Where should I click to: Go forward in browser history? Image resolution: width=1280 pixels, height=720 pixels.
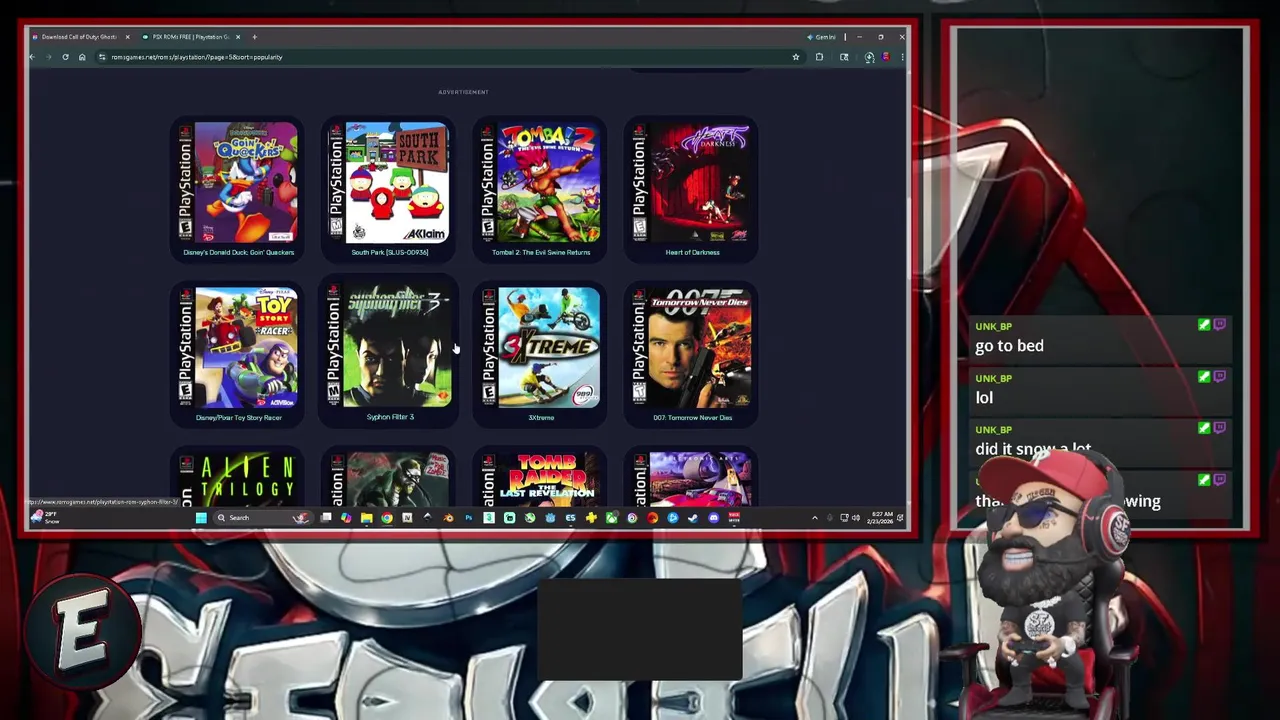[x=48, y=57]
